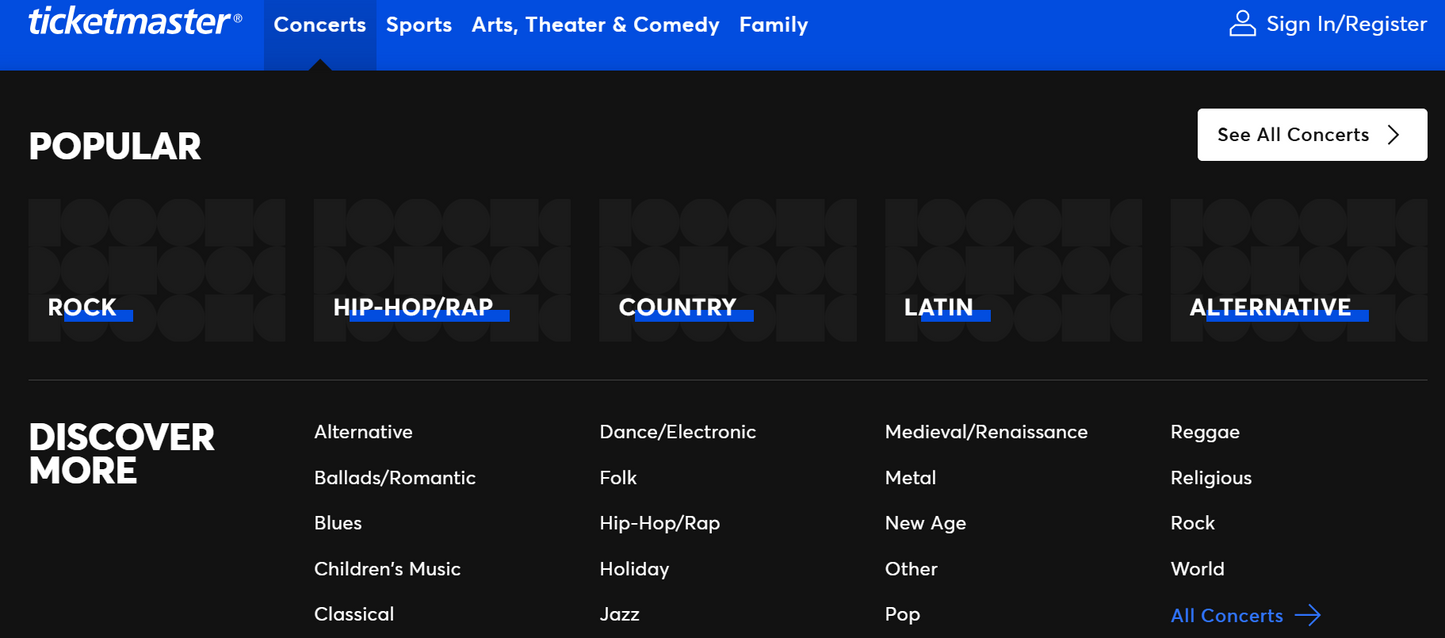This screenshot has height=638, width=1445.
Task: Open the Concerts menu tab
Action: point(320,25)
